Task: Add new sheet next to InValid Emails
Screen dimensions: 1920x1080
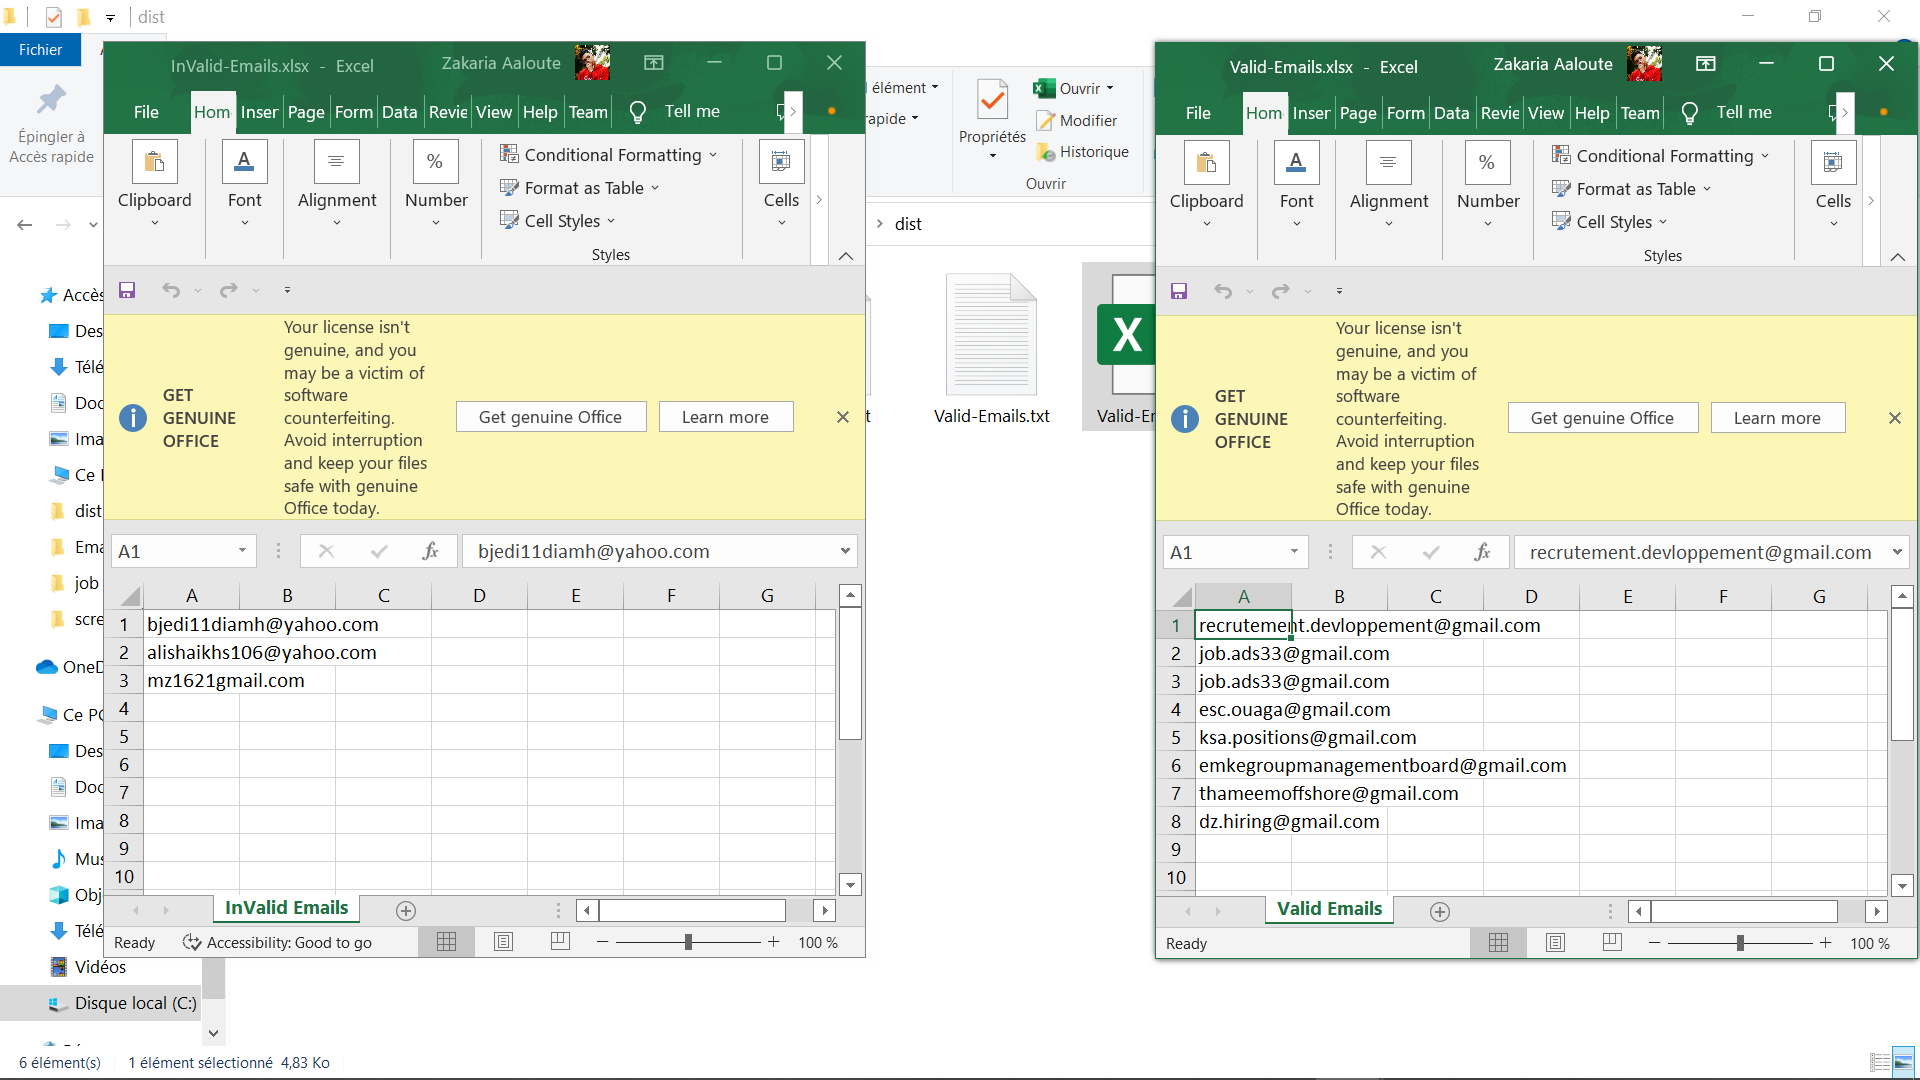Action: pyautogui.click(x=406, y=911)
